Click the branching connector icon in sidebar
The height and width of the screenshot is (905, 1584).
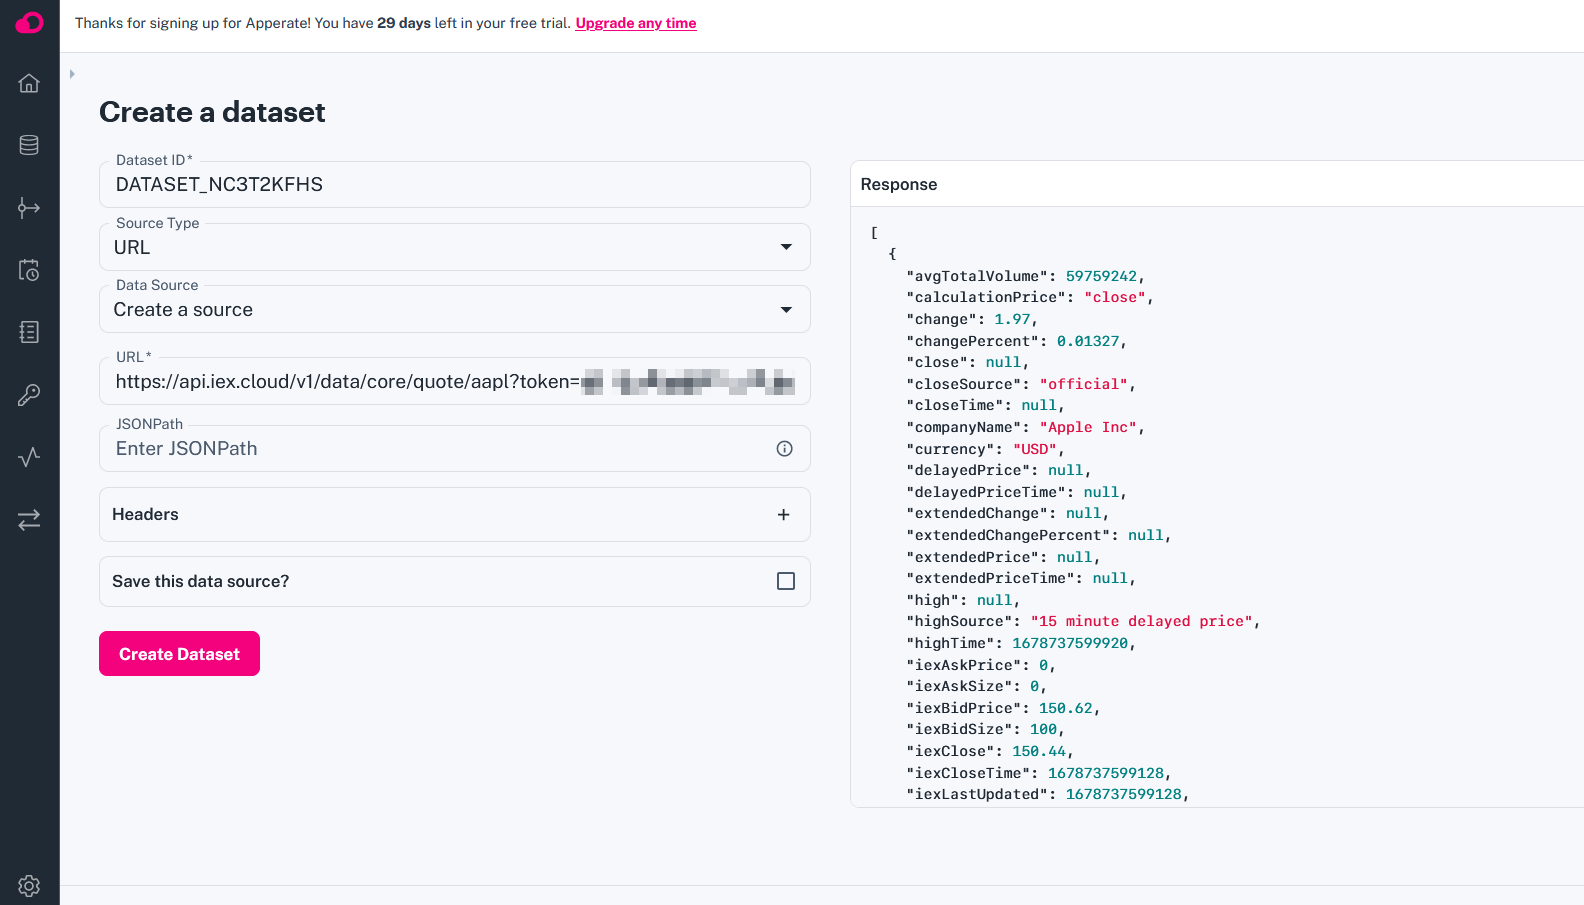(x=29, y=208)
